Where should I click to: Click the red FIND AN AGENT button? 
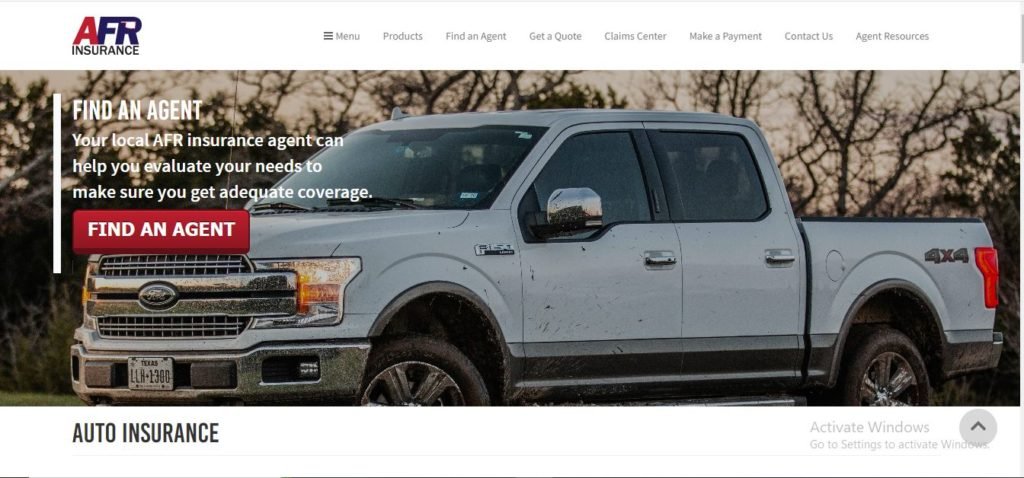[x=161, y=231]
